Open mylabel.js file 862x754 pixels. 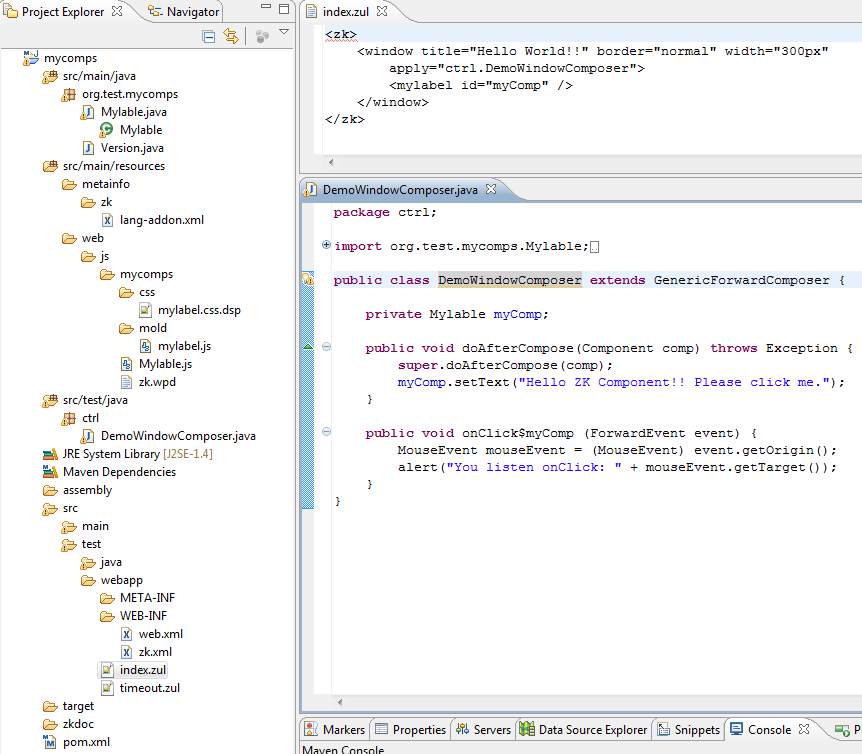[x=184, y=346]
